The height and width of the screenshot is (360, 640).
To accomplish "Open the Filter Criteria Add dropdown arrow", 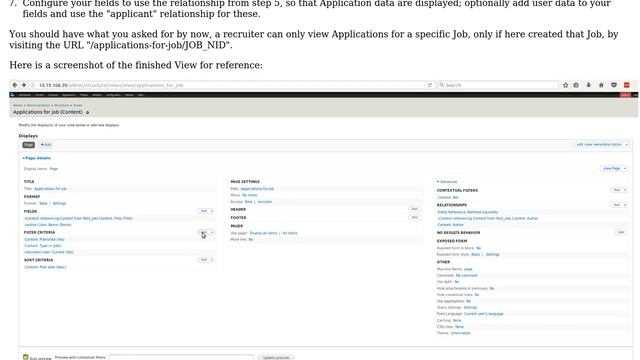I will click(x=212, y=232).
